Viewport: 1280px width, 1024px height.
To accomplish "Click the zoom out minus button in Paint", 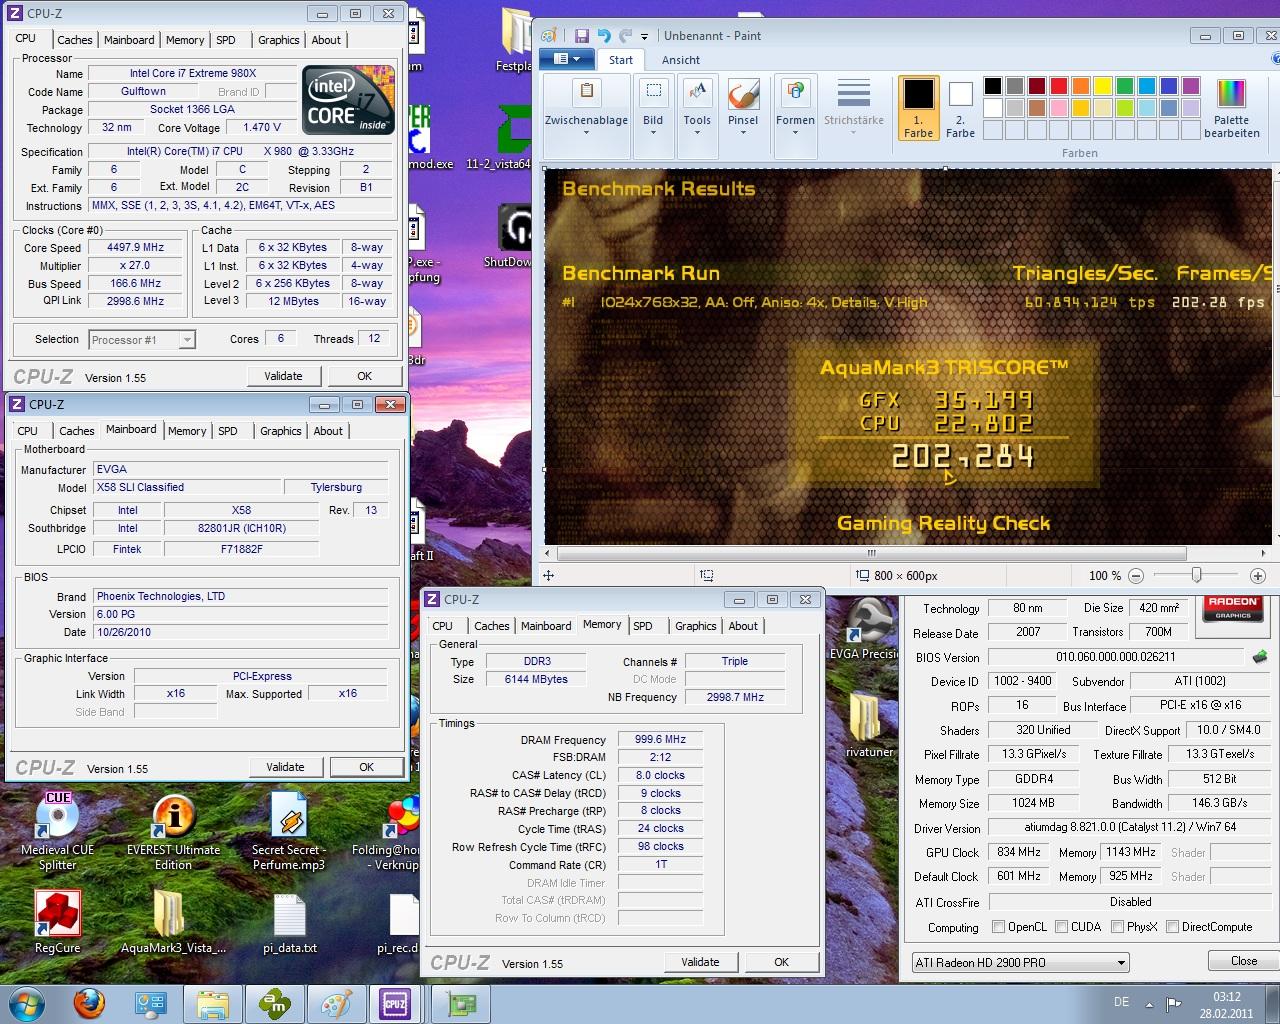I will [x=1136, y=575].
